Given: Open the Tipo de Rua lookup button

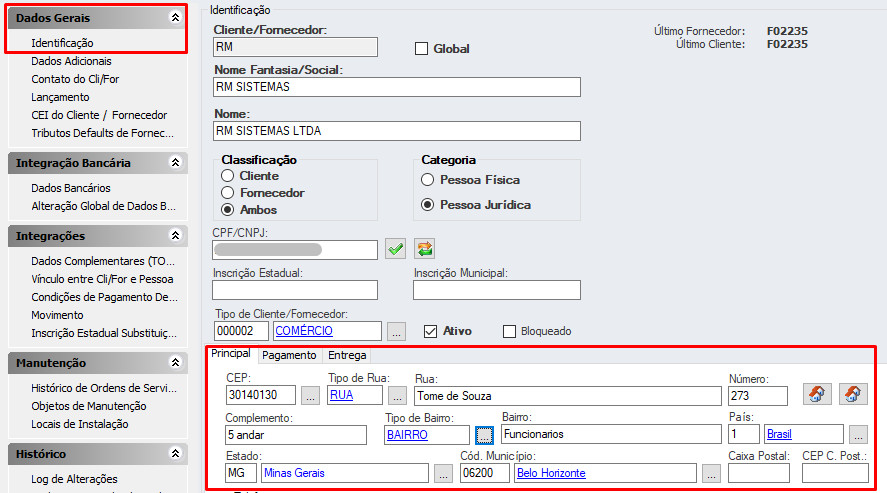Looking at the screenshot, I should coord(397,395).
